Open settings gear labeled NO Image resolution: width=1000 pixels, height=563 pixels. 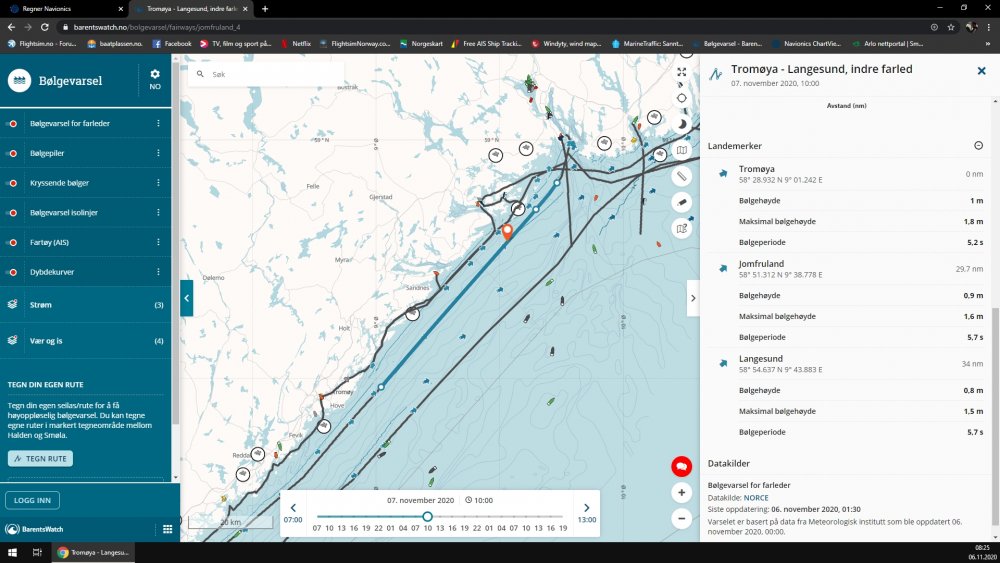pyautogui.click(x=155, y=80)
